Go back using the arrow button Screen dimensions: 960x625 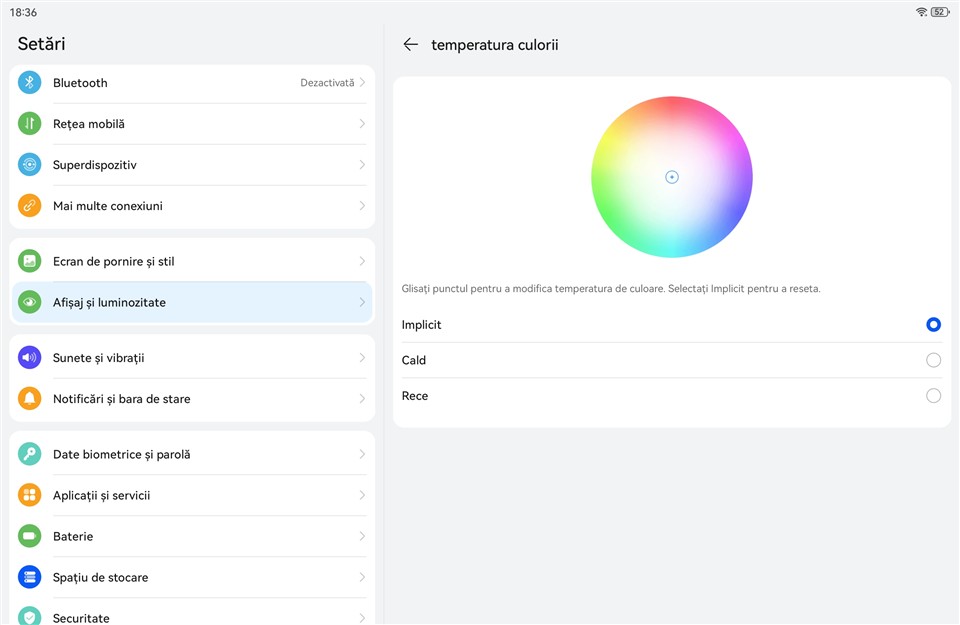tap(410, 45)
